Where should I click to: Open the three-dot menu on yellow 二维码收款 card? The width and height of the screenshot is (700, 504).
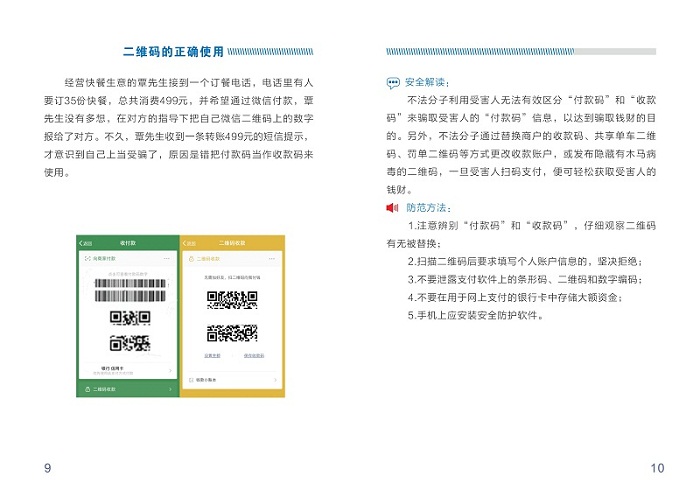pos(272,259)
